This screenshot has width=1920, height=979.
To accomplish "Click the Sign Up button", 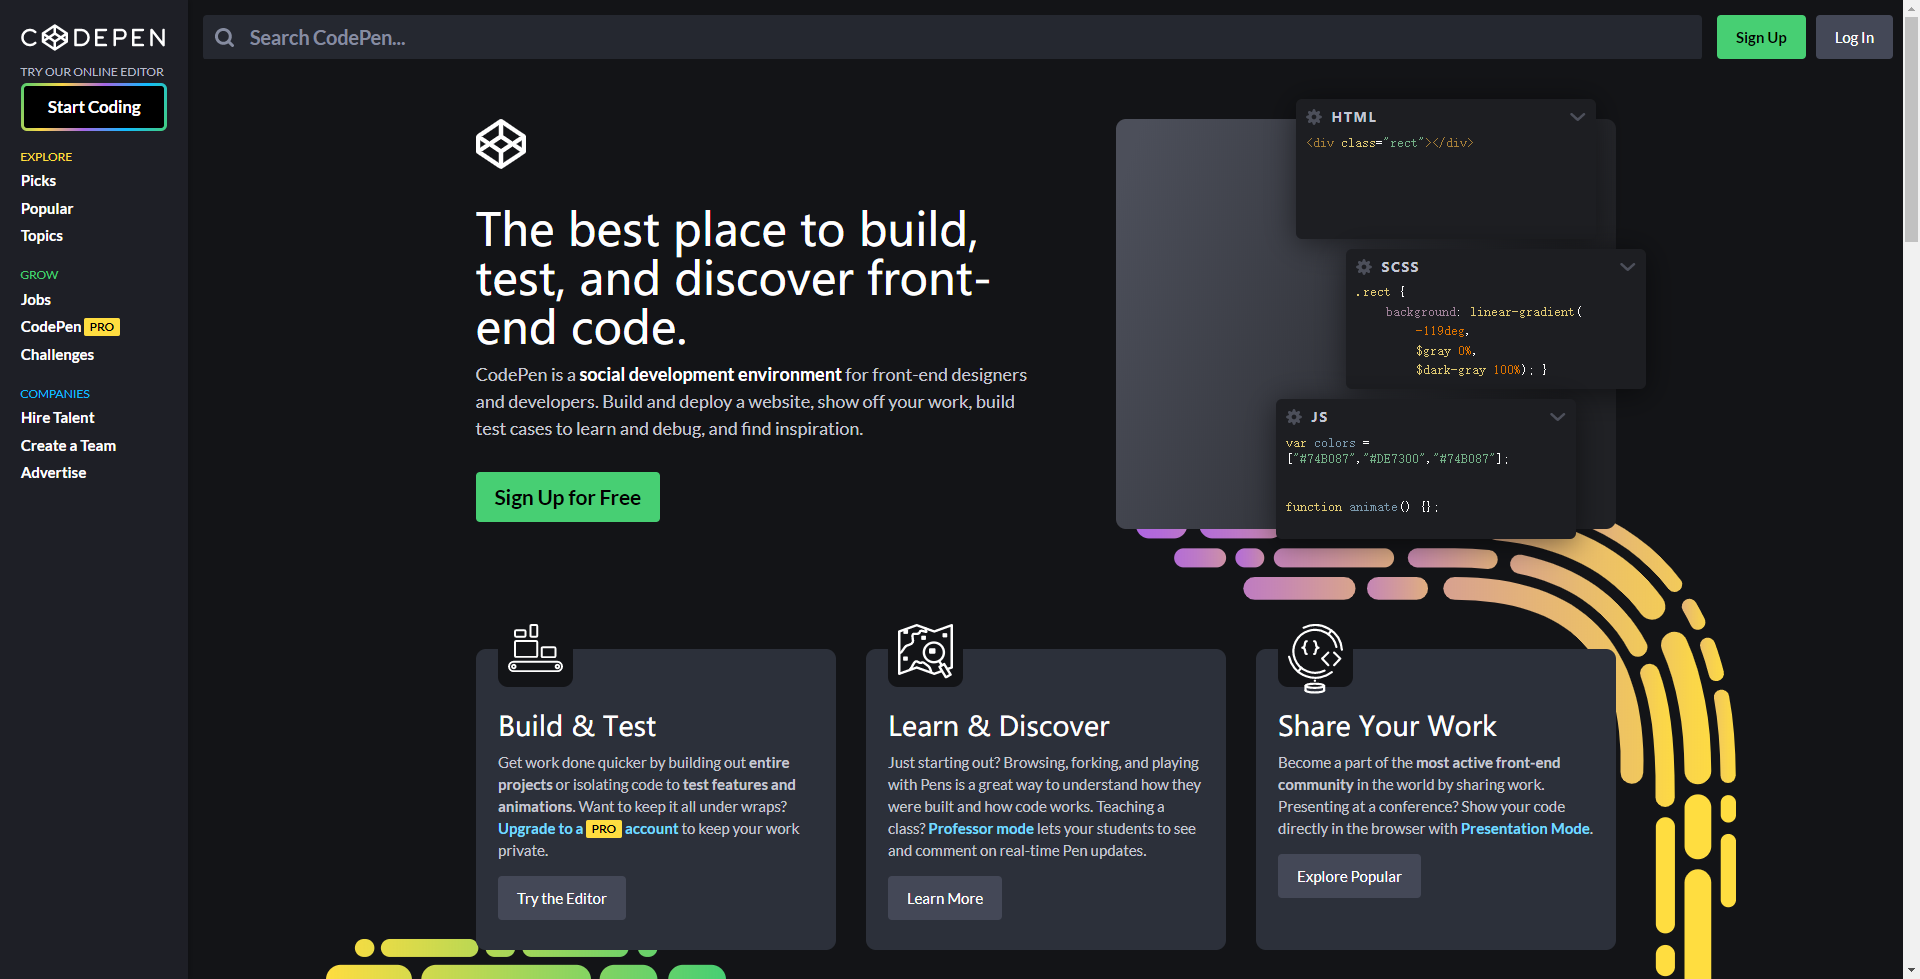I will pos(1761,37).
